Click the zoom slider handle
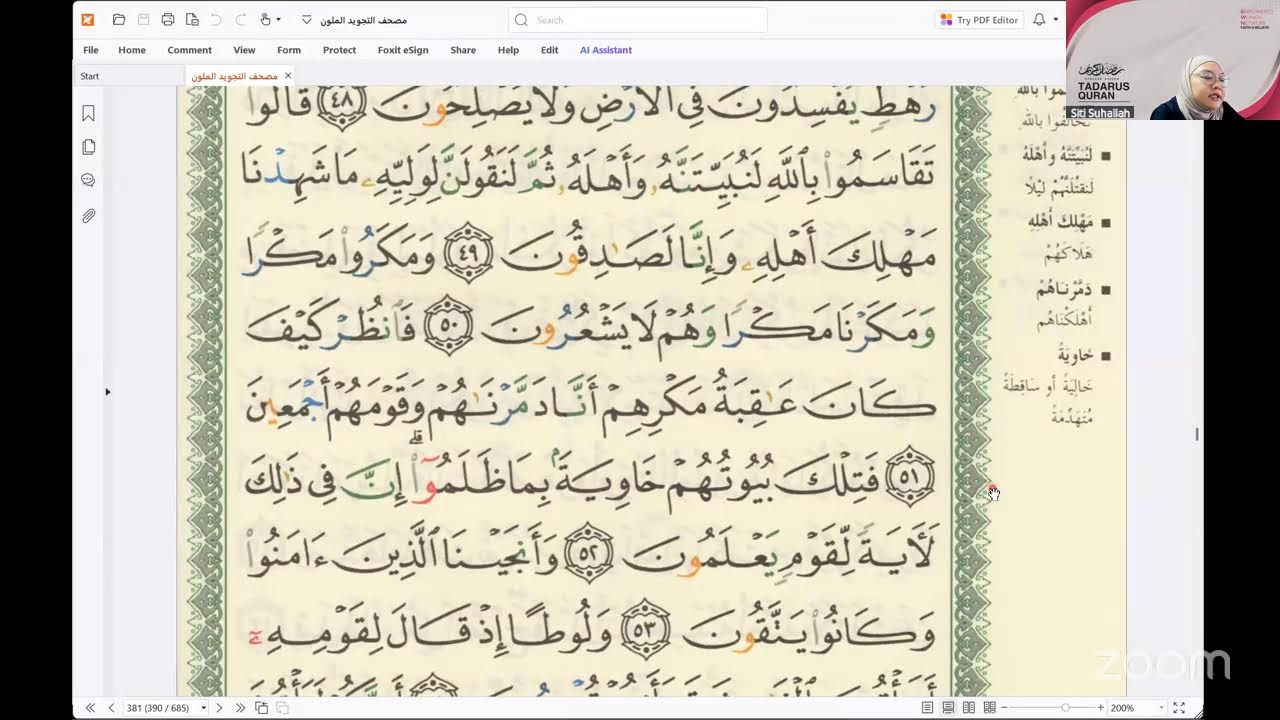 [x=1065, y=708]
